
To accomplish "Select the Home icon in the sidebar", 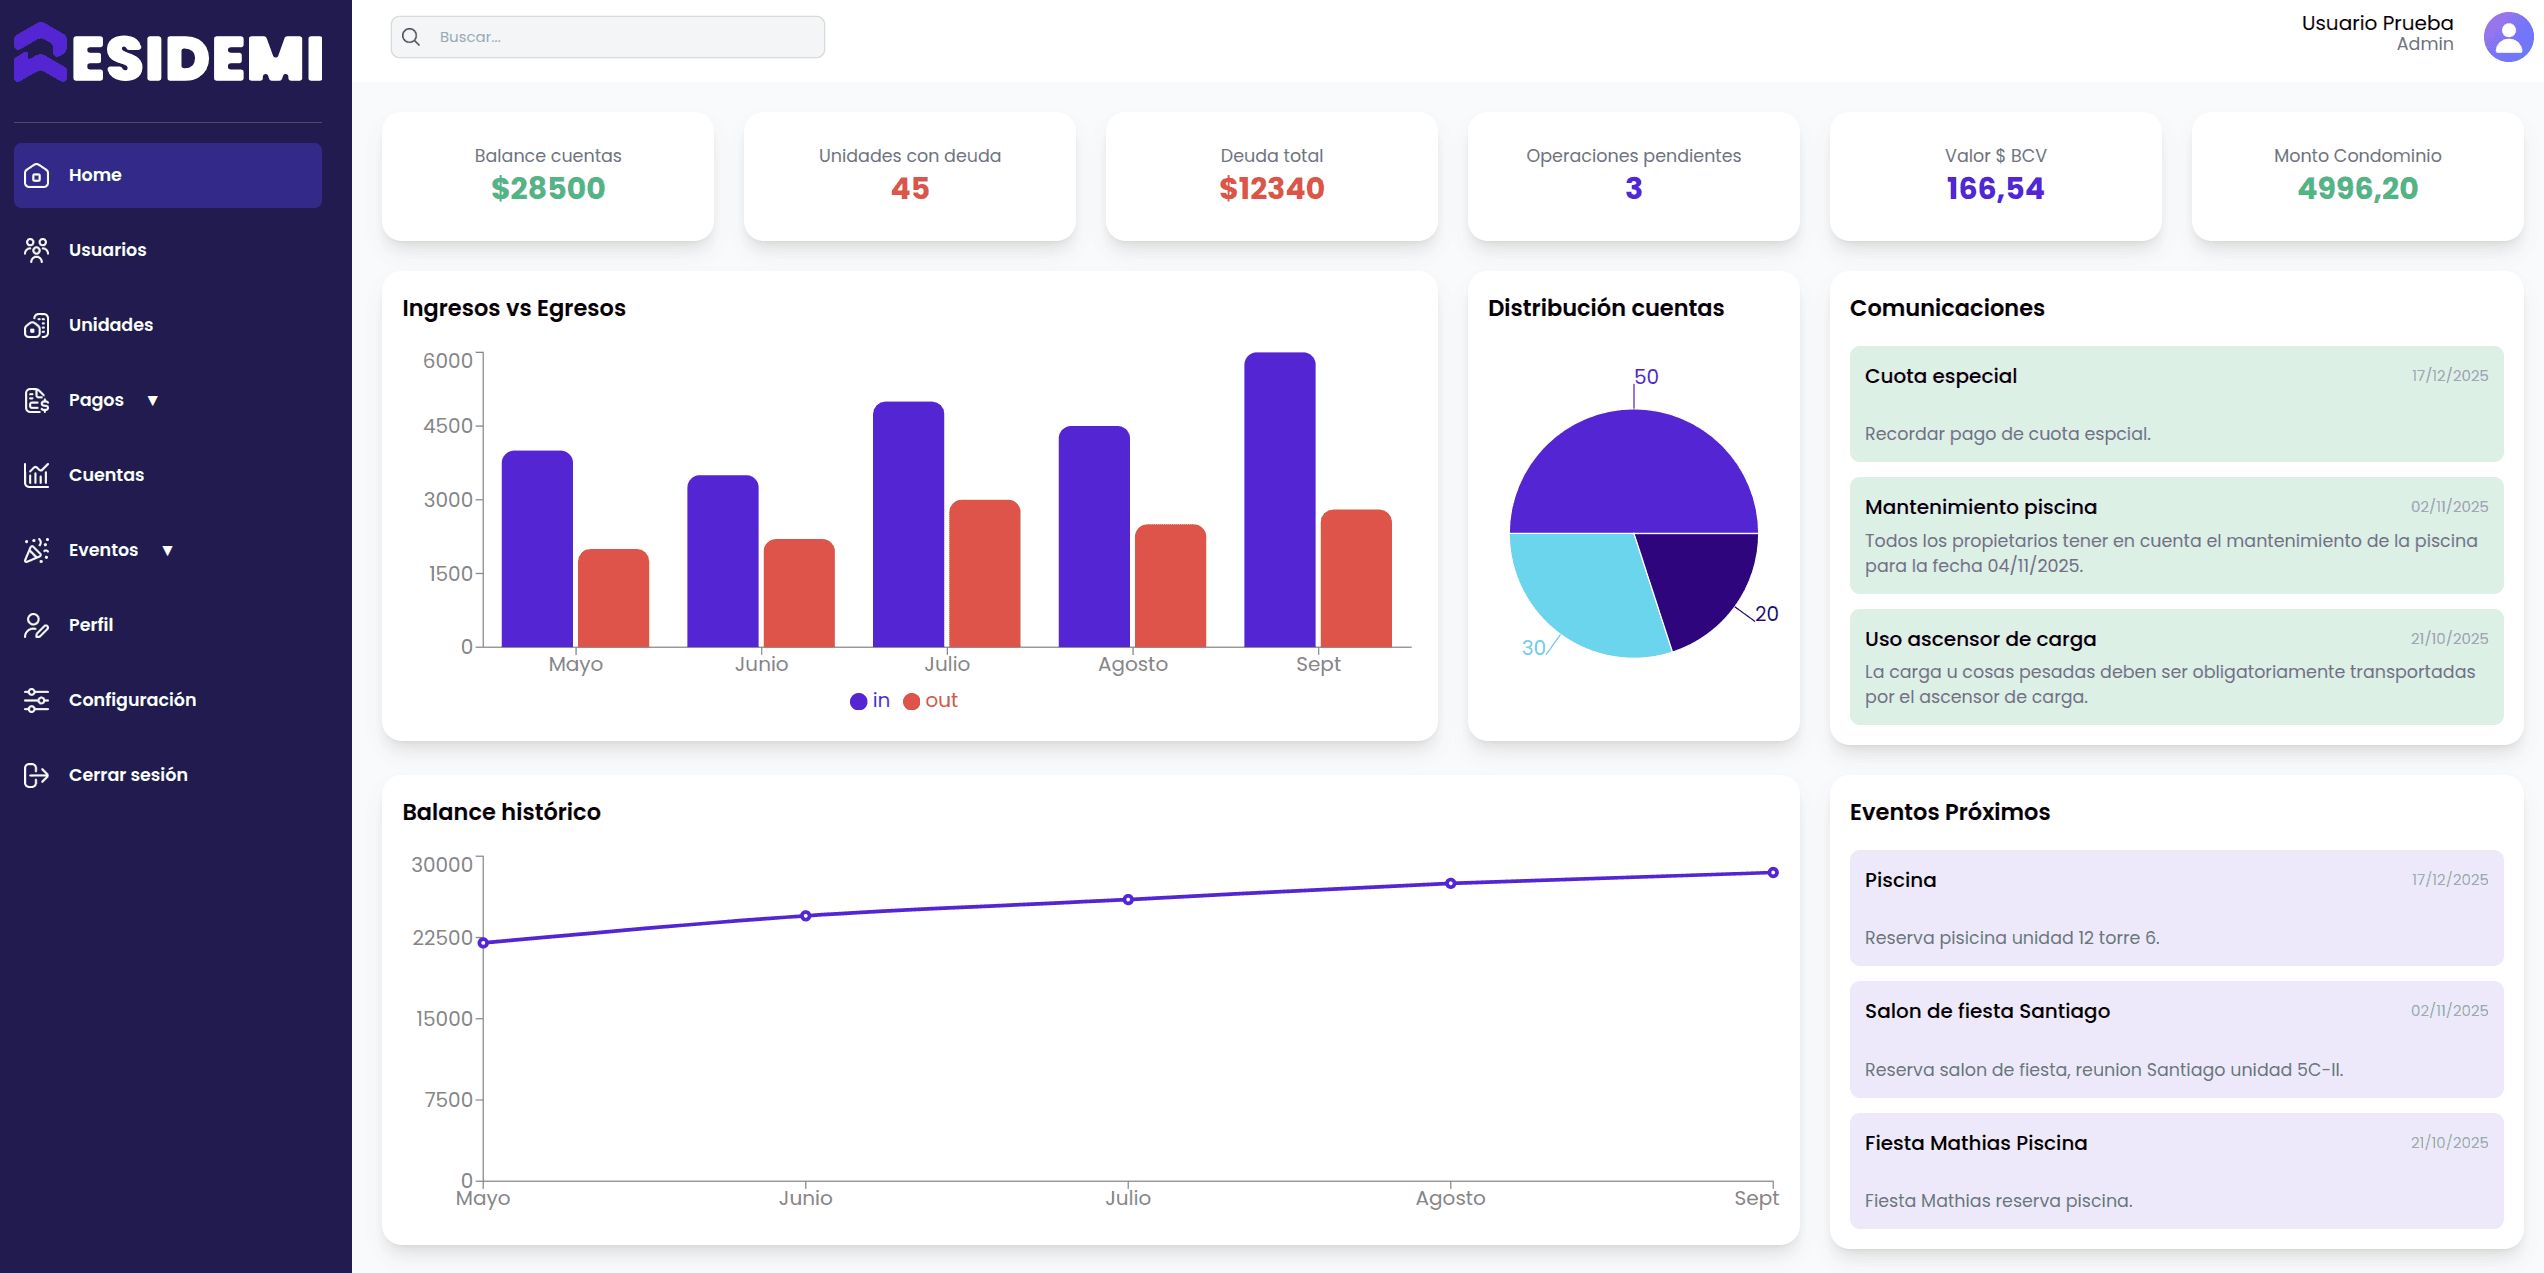I will [x=37, y=175].
